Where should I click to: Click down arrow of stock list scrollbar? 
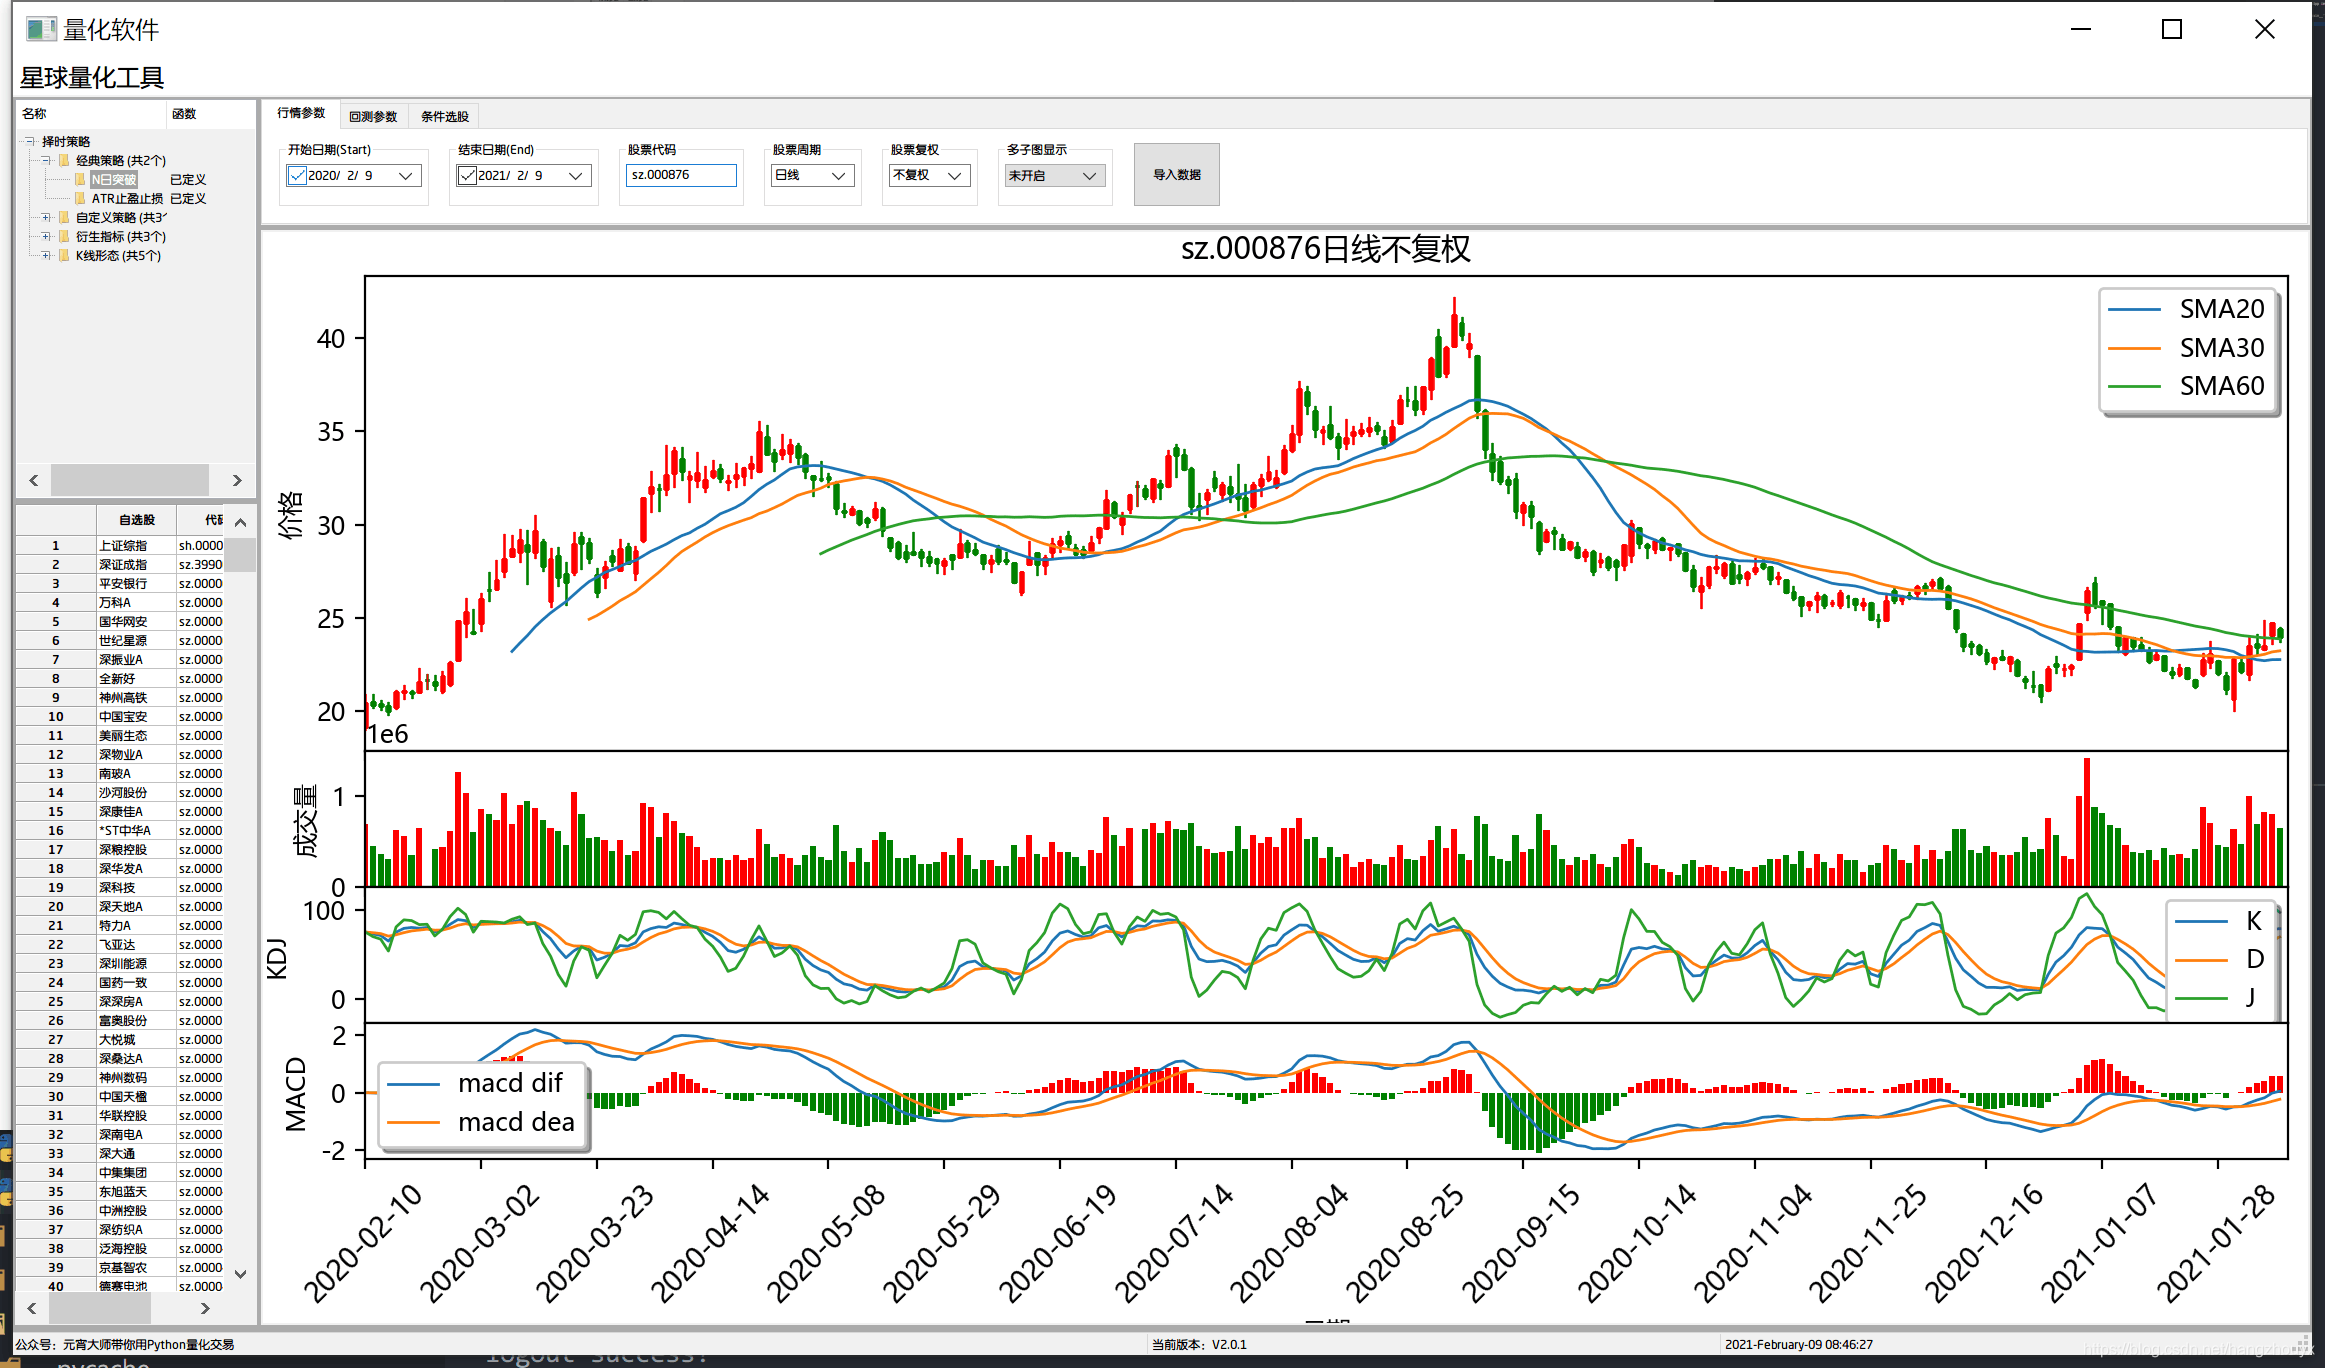point(241,1274)
